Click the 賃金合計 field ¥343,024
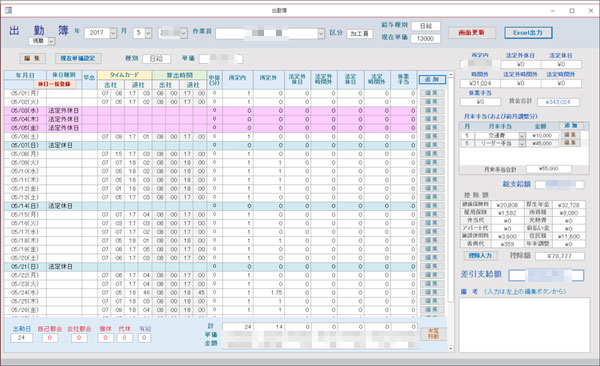600x366 pixels. point(558,102)
